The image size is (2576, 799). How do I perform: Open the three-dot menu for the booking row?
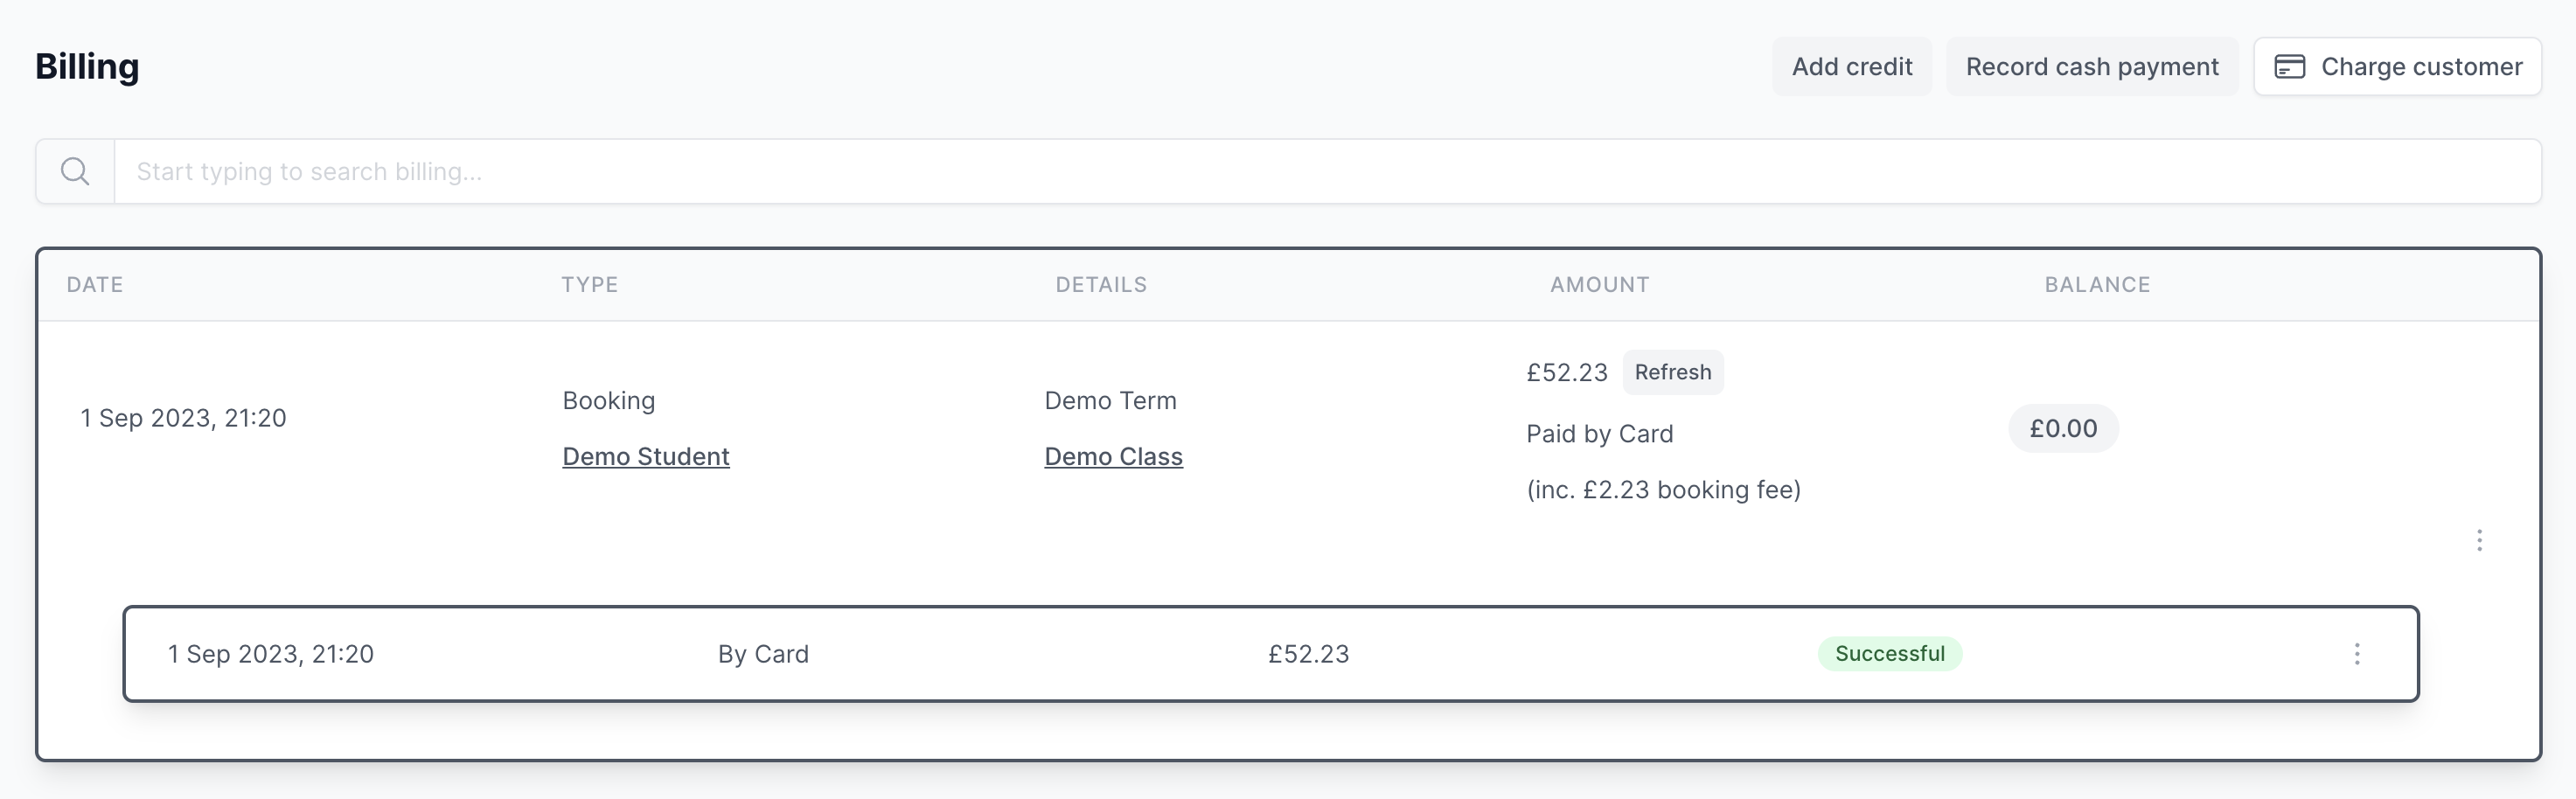(2480, 540)
